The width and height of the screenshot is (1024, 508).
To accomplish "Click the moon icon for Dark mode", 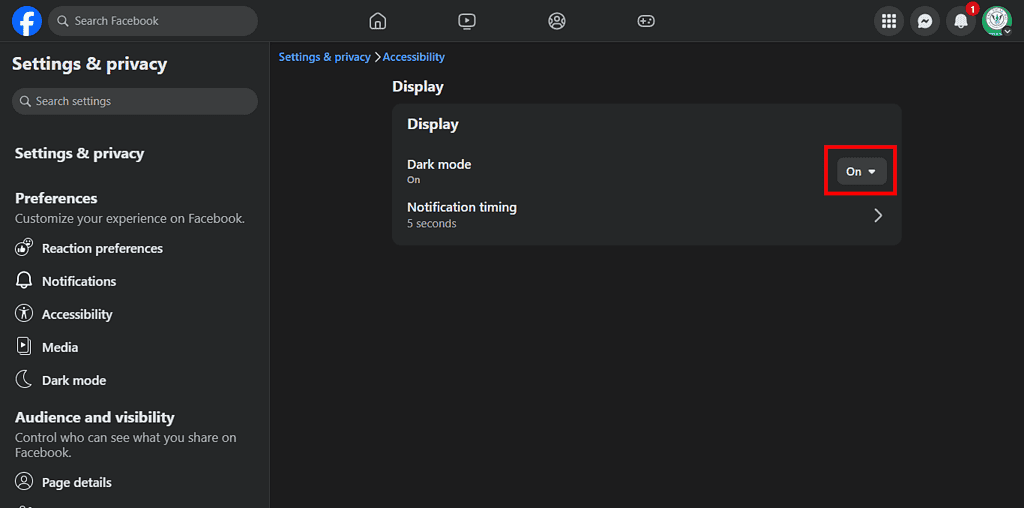I will tap(24, 379).
